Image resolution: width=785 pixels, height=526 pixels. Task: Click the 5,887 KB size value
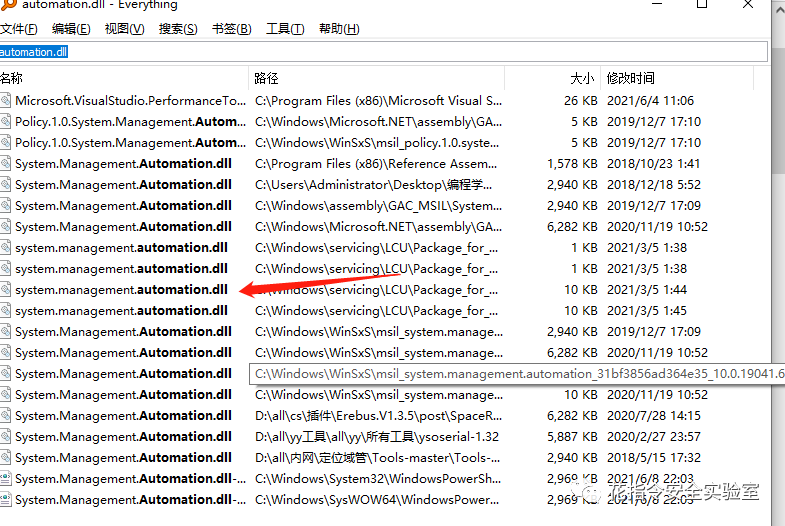pyautogui.click(x=572, y=437)
